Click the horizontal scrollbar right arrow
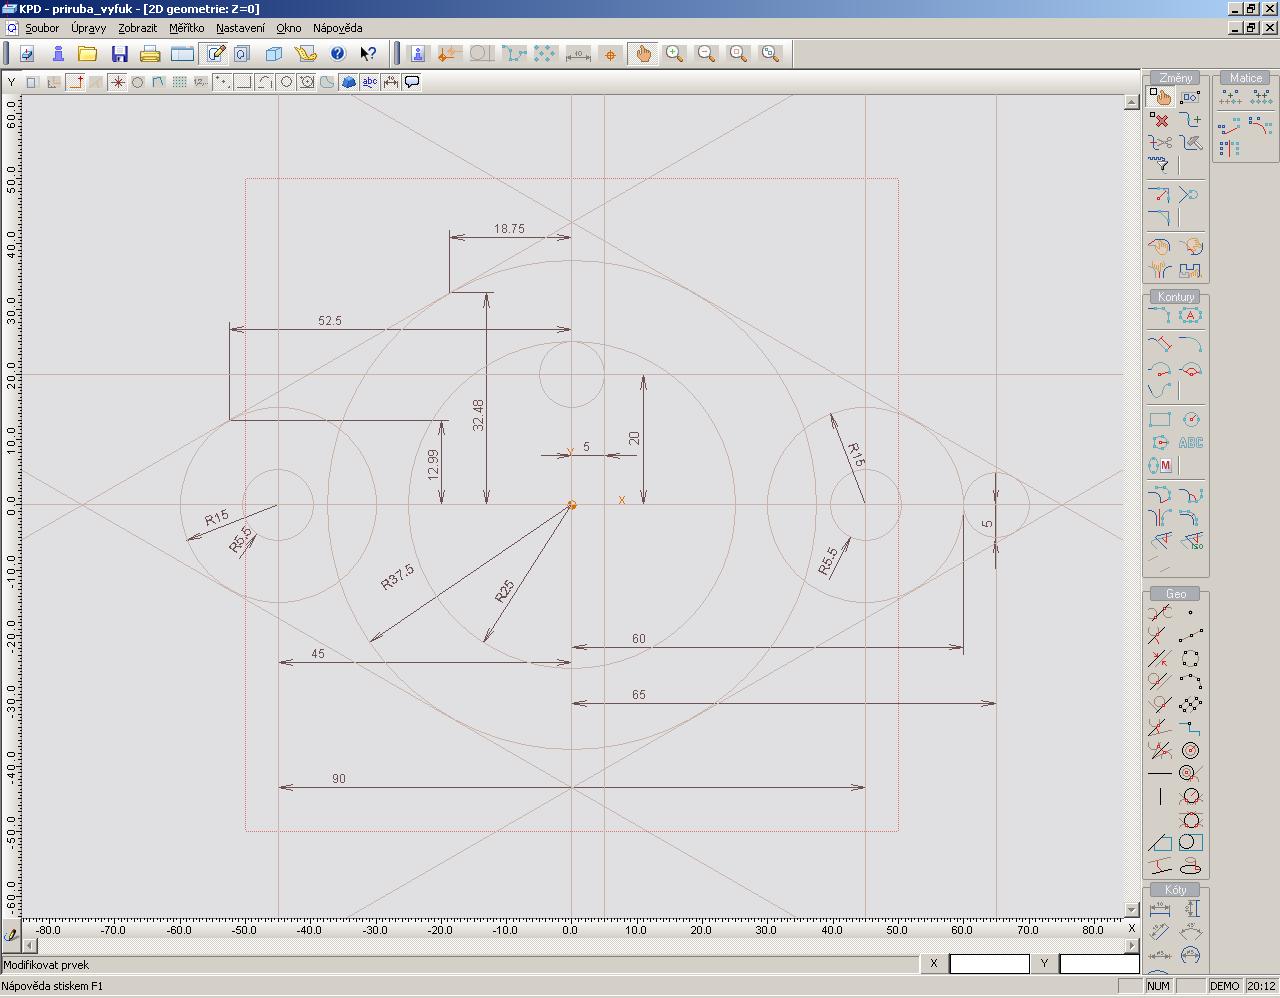1280x998 pixels. coord(1132,945)
